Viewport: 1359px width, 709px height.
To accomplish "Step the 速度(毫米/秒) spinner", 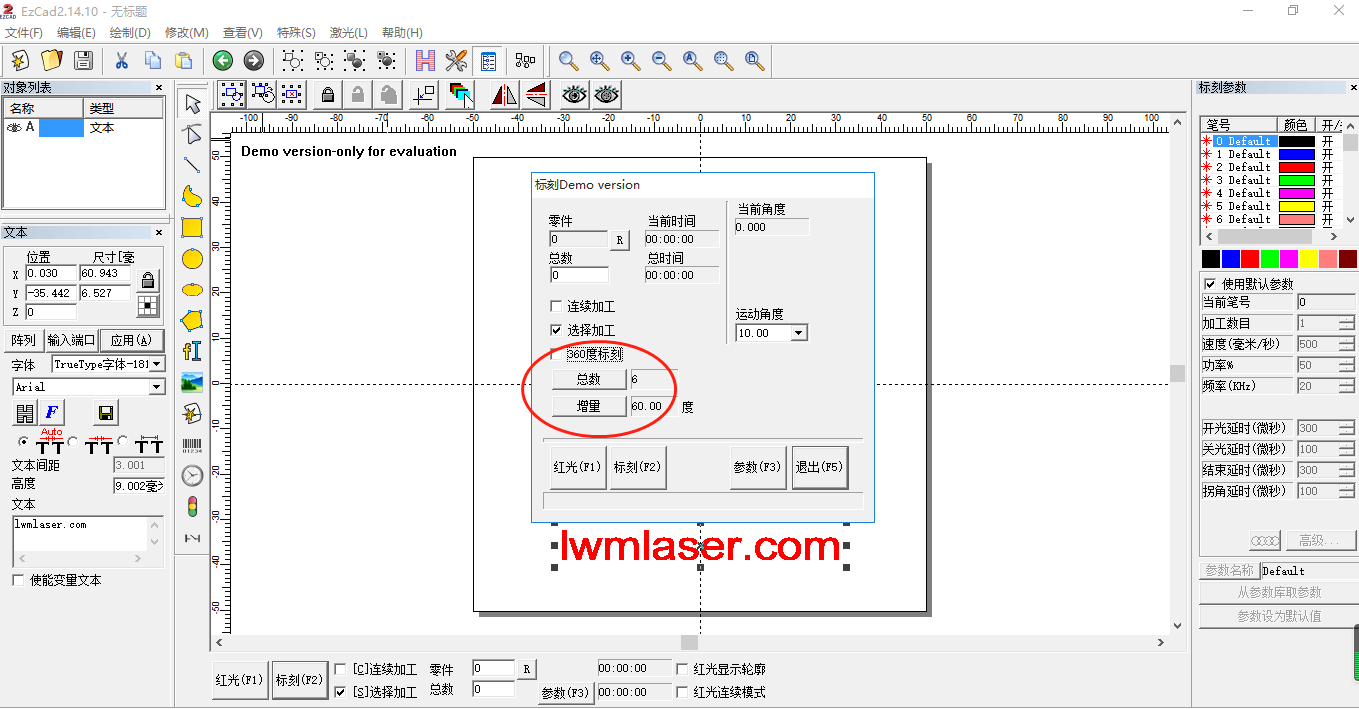I will coord(1346,344).
